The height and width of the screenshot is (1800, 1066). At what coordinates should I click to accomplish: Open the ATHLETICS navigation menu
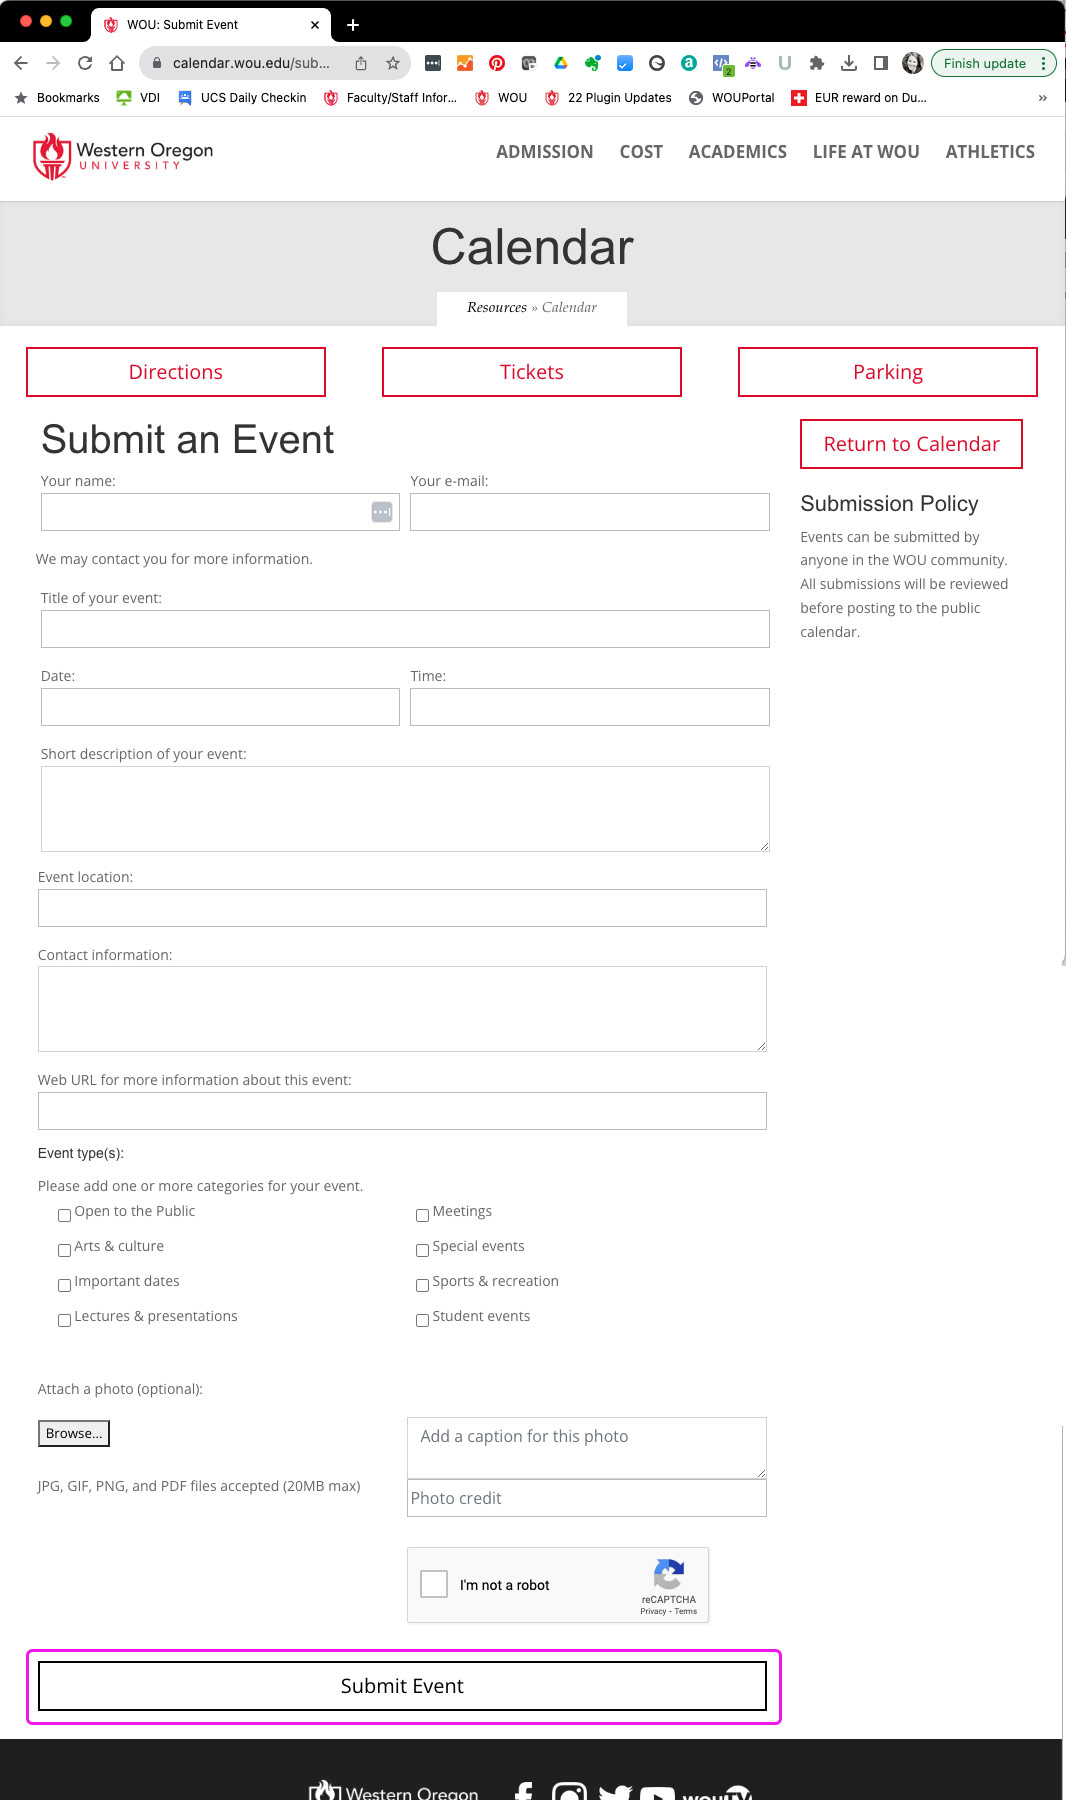(x=990, y=152)
